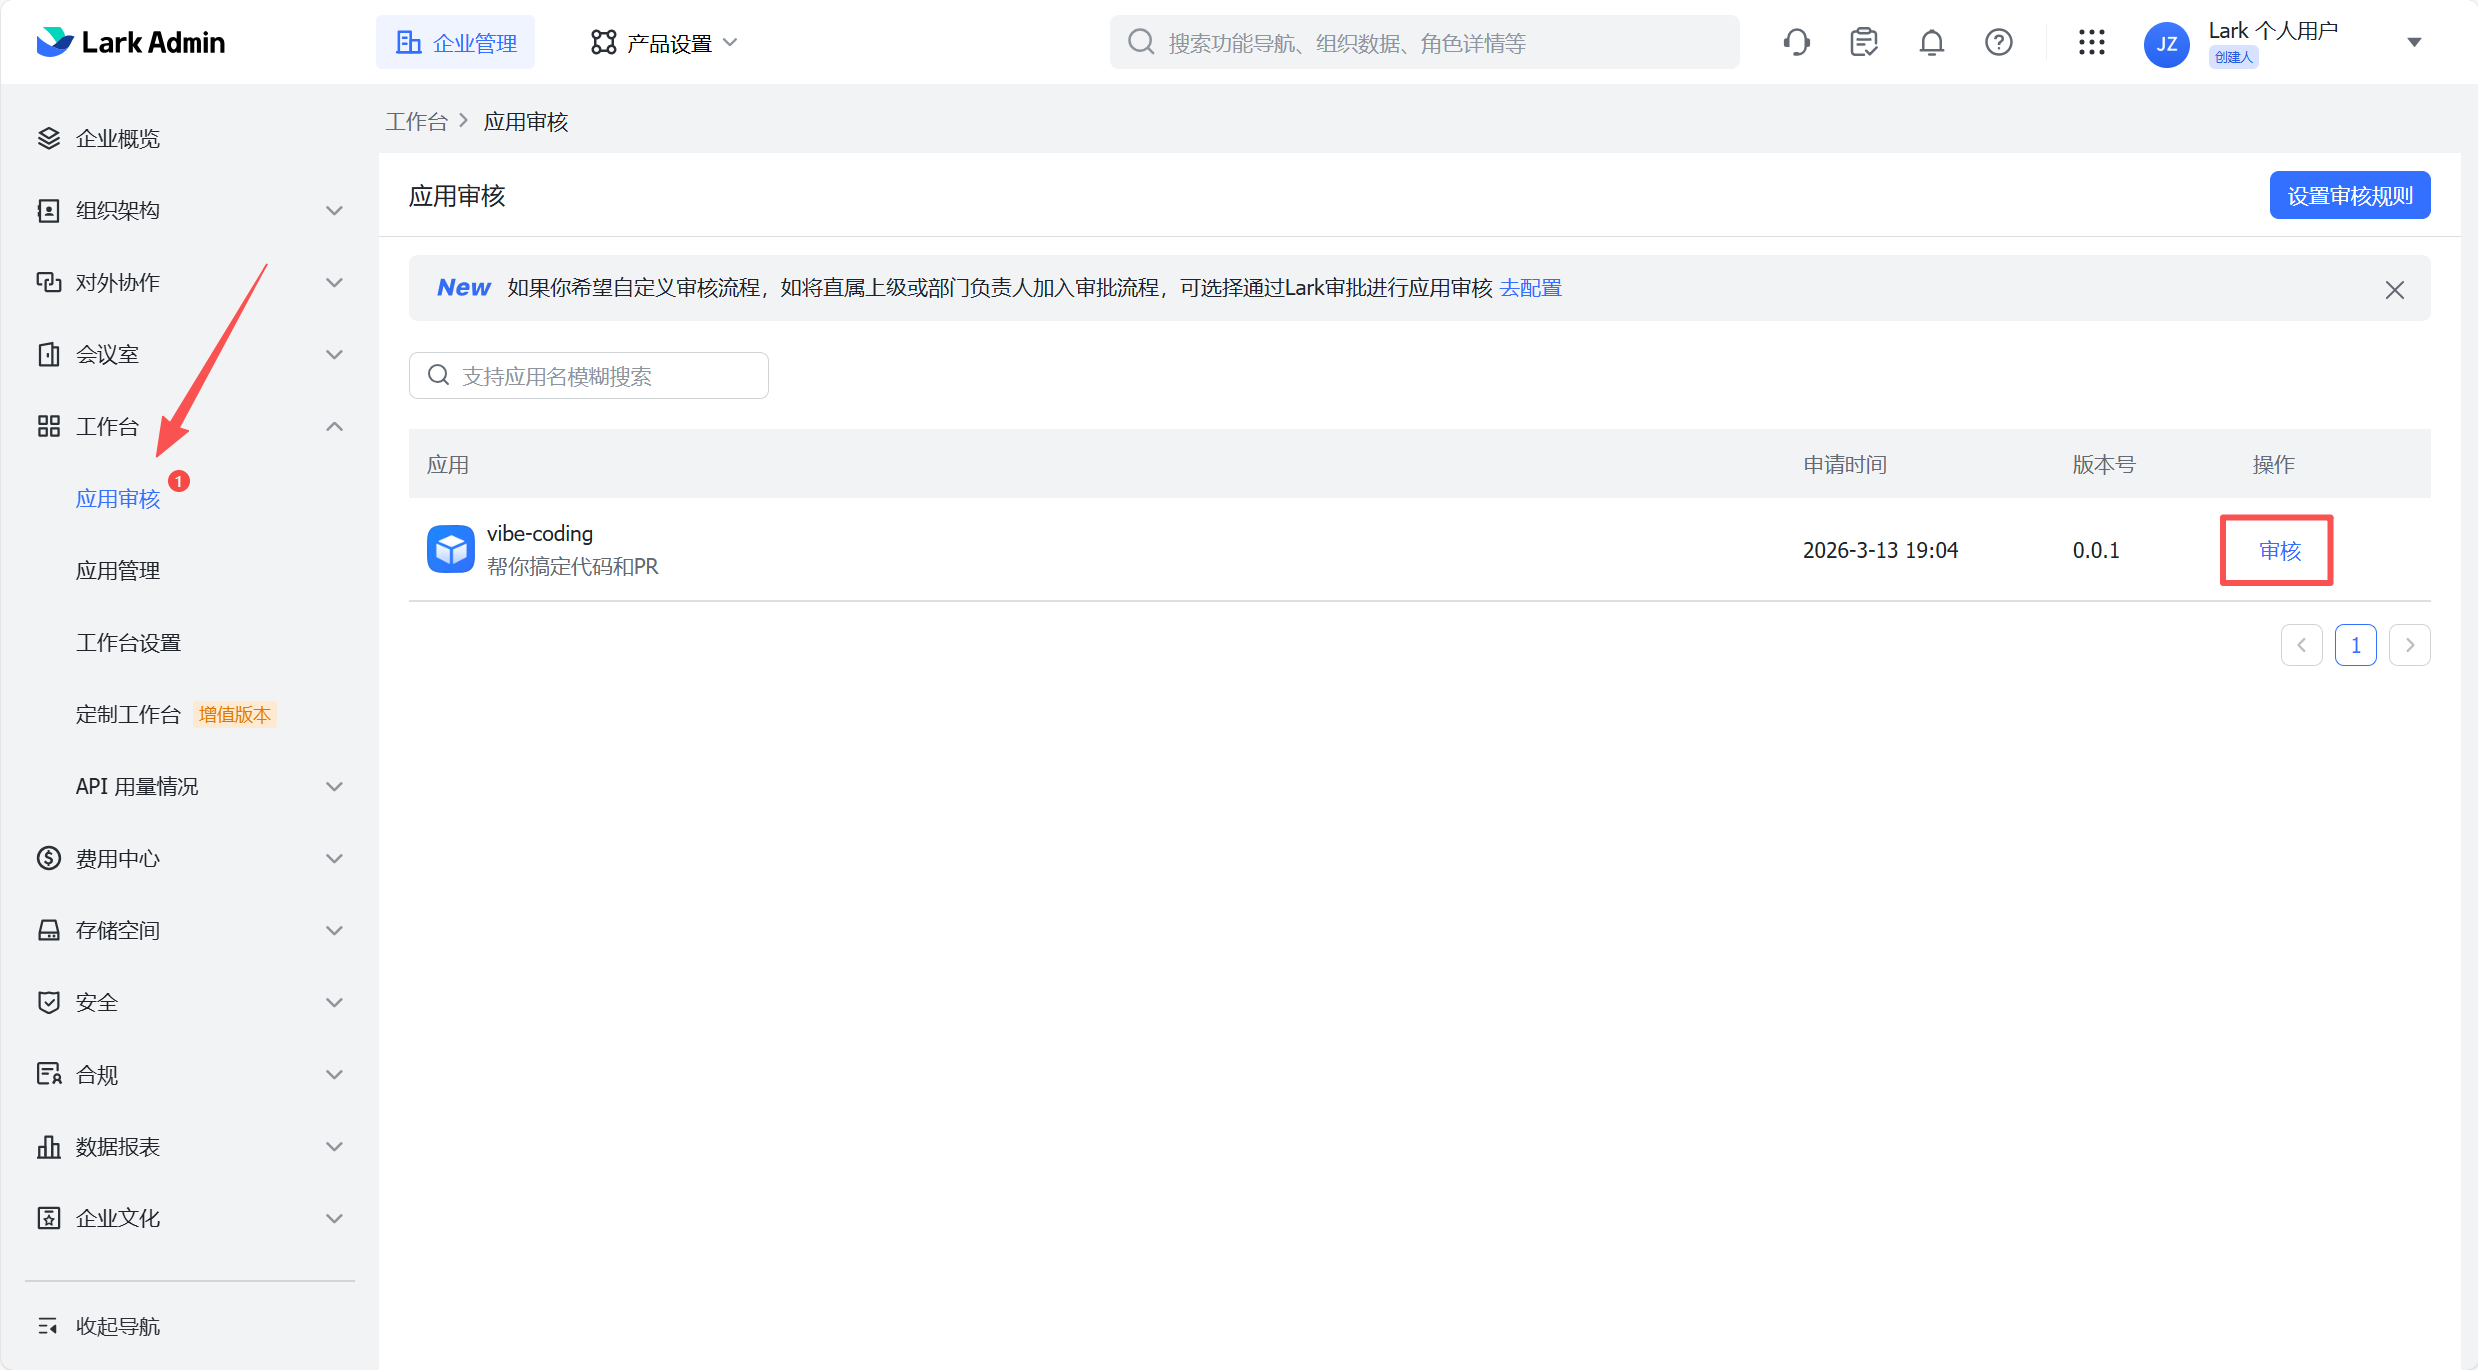
Task: Select 应用管理 in the sidebar
Action: pyautogui.click(x=117, y=570)
